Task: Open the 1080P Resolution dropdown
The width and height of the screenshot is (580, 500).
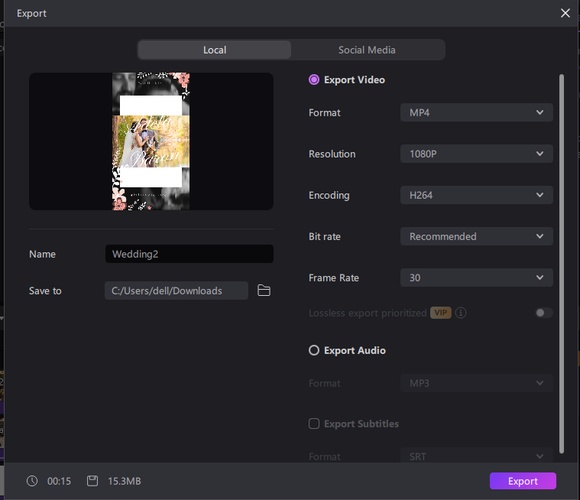Action: point(476,154)
